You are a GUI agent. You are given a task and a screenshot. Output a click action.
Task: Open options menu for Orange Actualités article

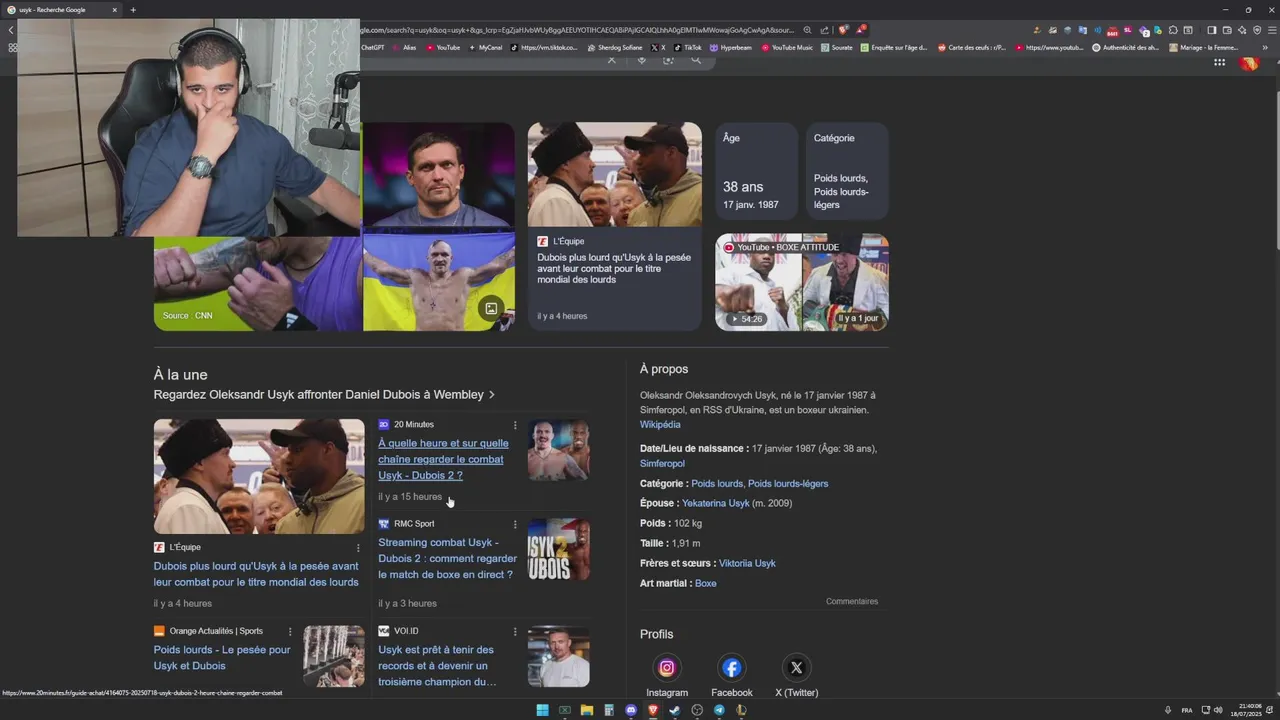(x=290, y=632)
